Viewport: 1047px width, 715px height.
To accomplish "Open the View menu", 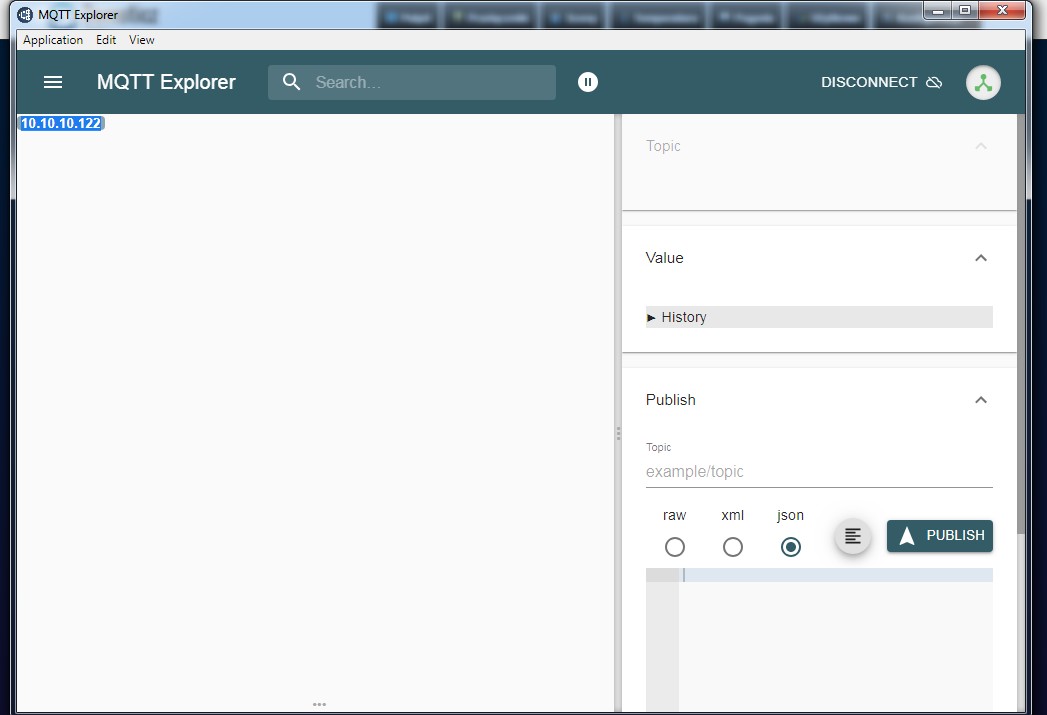I will pos(142,40).
